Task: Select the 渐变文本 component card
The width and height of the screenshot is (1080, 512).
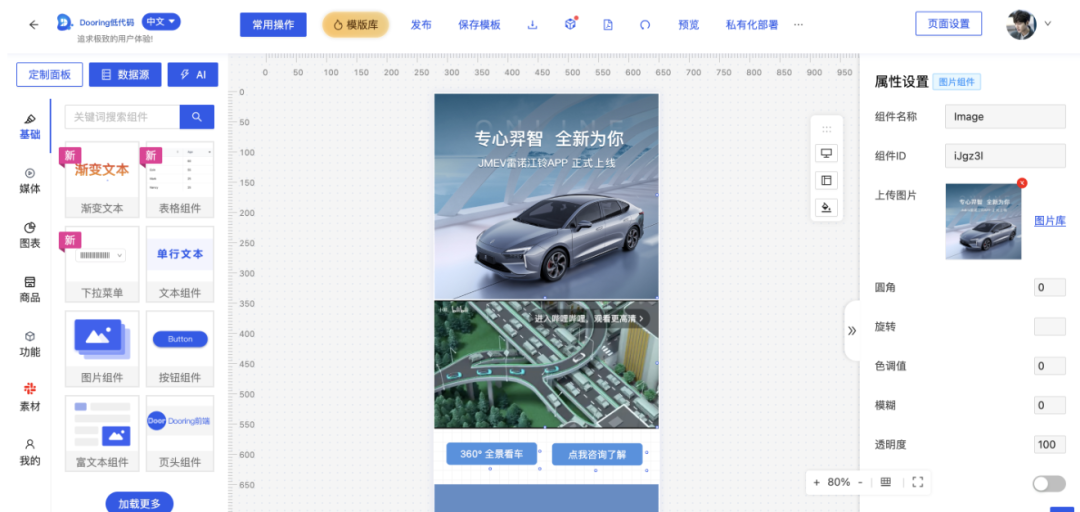Action: 102,181
